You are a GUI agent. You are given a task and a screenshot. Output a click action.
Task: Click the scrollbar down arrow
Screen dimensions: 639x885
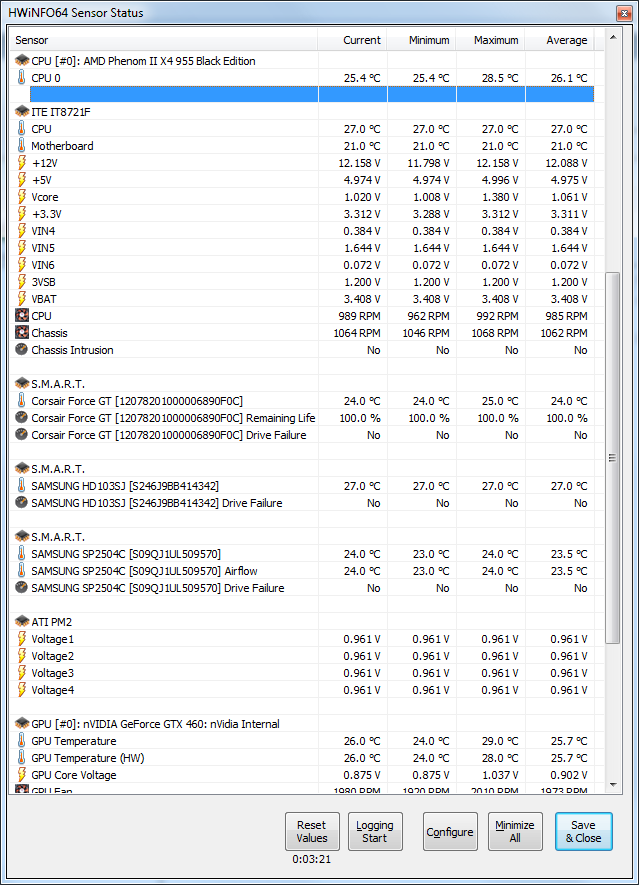point(613,785)
